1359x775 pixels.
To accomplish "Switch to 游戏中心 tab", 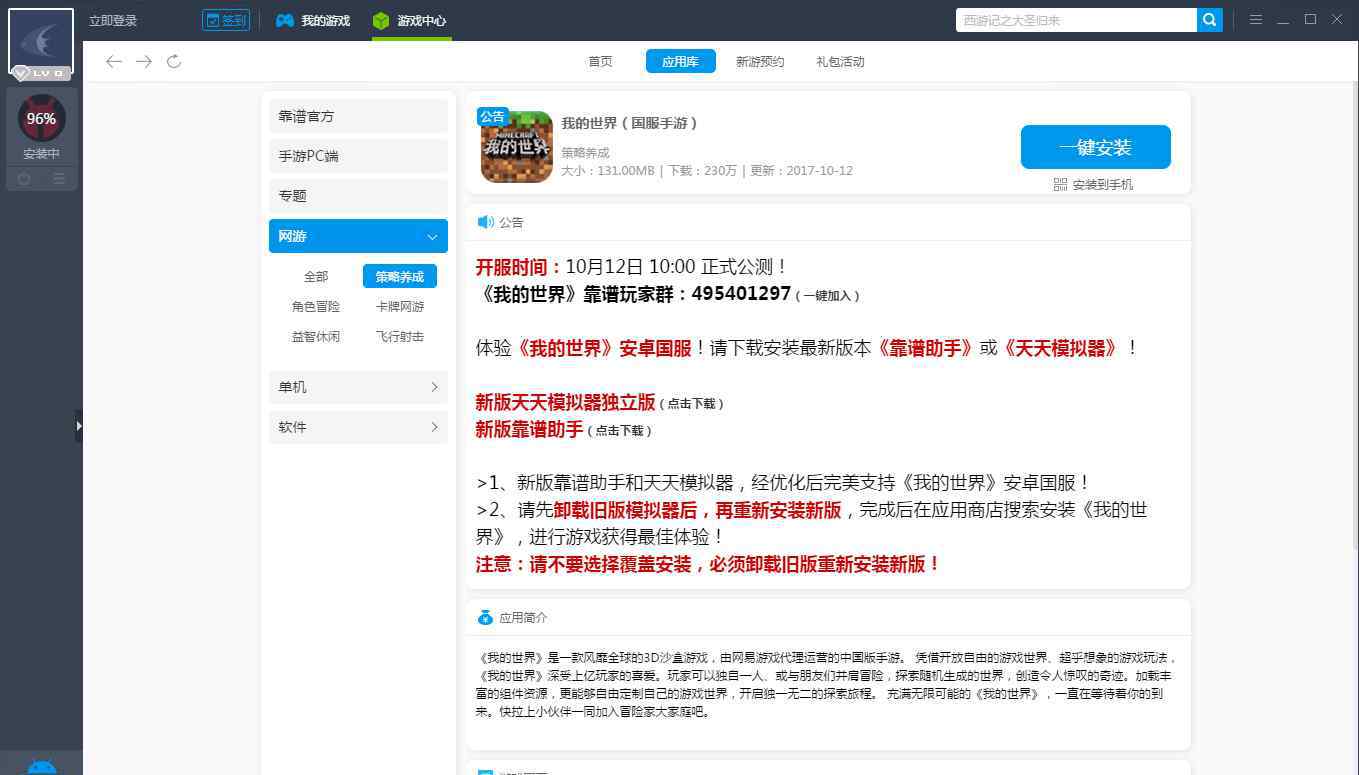I will click(411, 21).
